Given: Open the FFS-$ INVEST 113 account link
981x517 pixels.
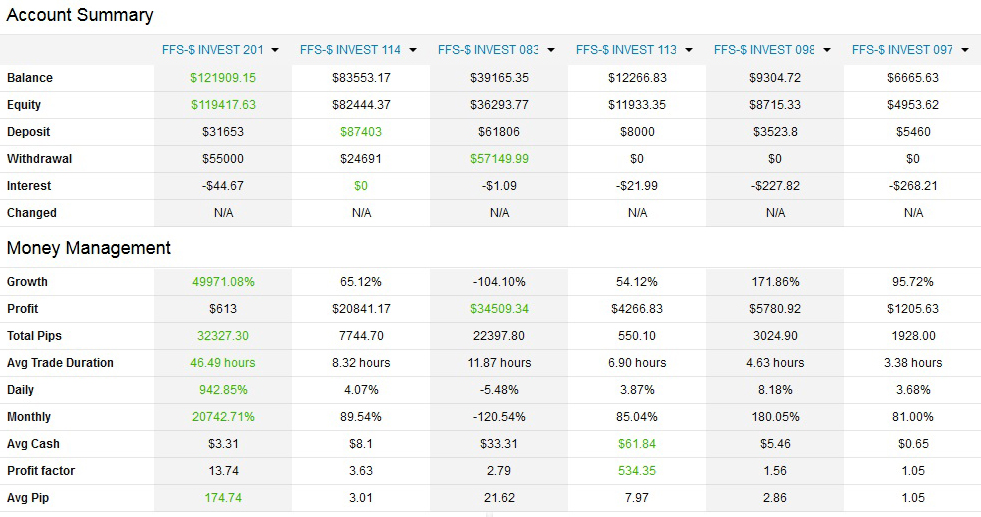Looking at the screenshot, I should click(x=626, y=50).
